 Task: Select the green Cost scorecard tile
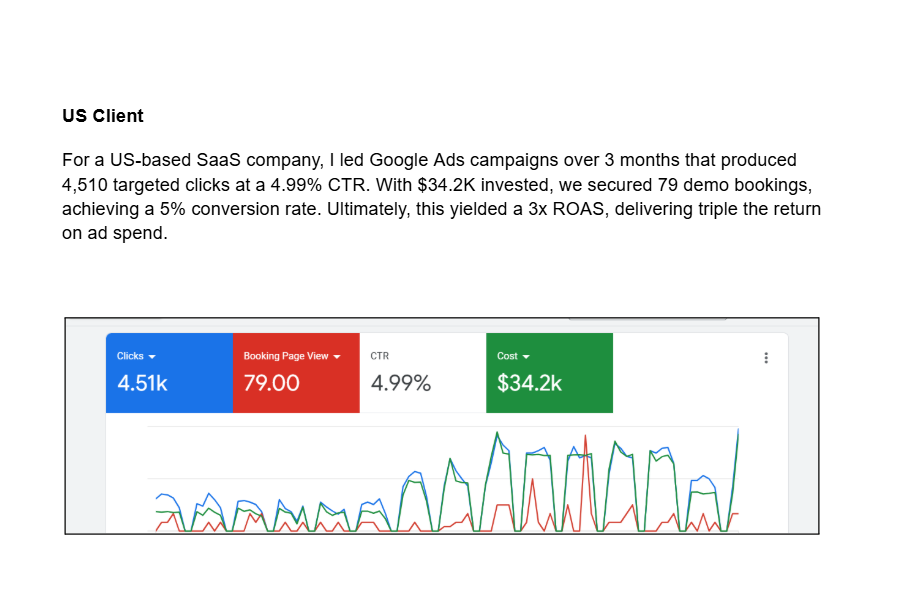[x=550, y=373]
